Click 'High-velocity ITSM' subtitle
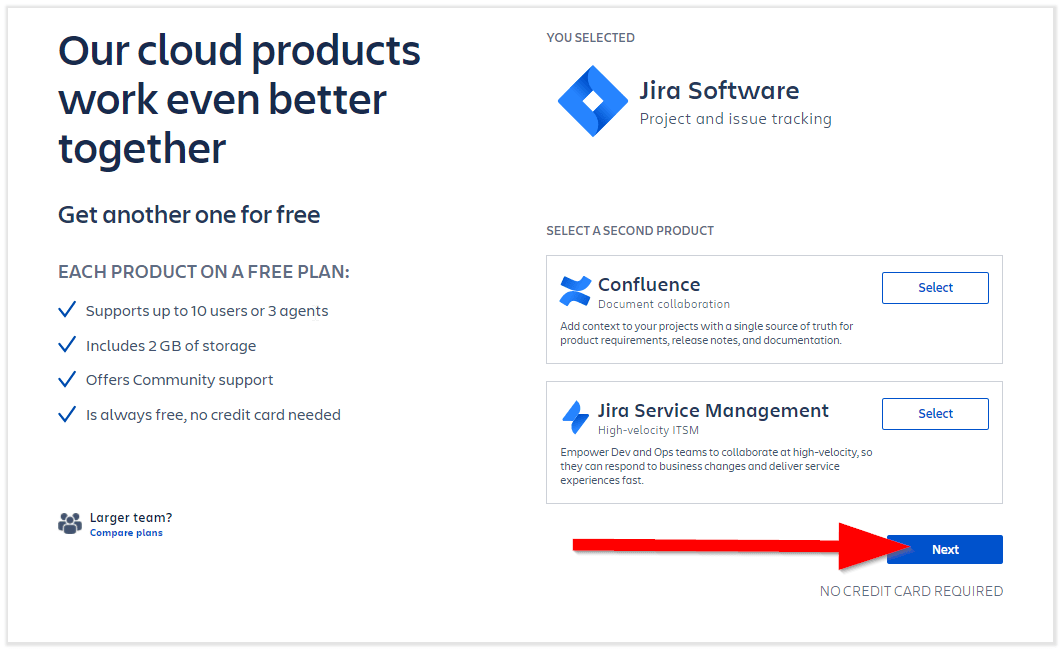Viewport: 1062px width, 650px height. point(648,431)
